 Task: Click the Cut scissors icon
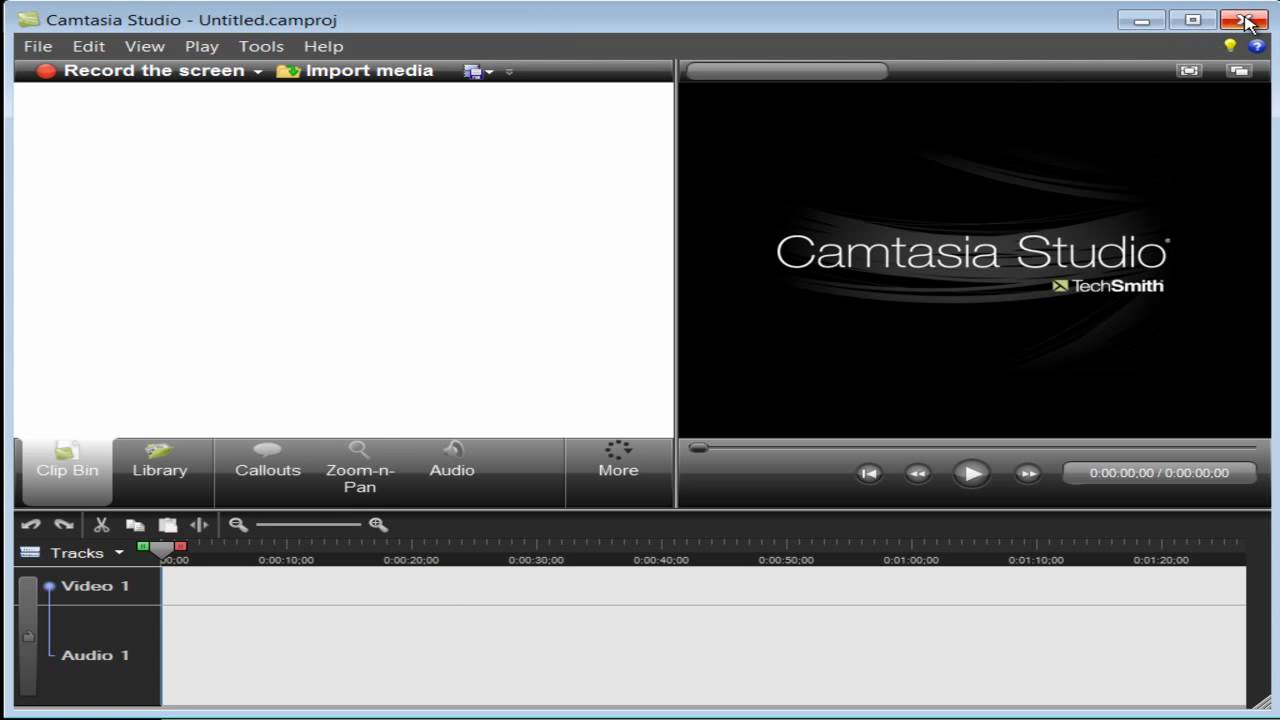101,524
